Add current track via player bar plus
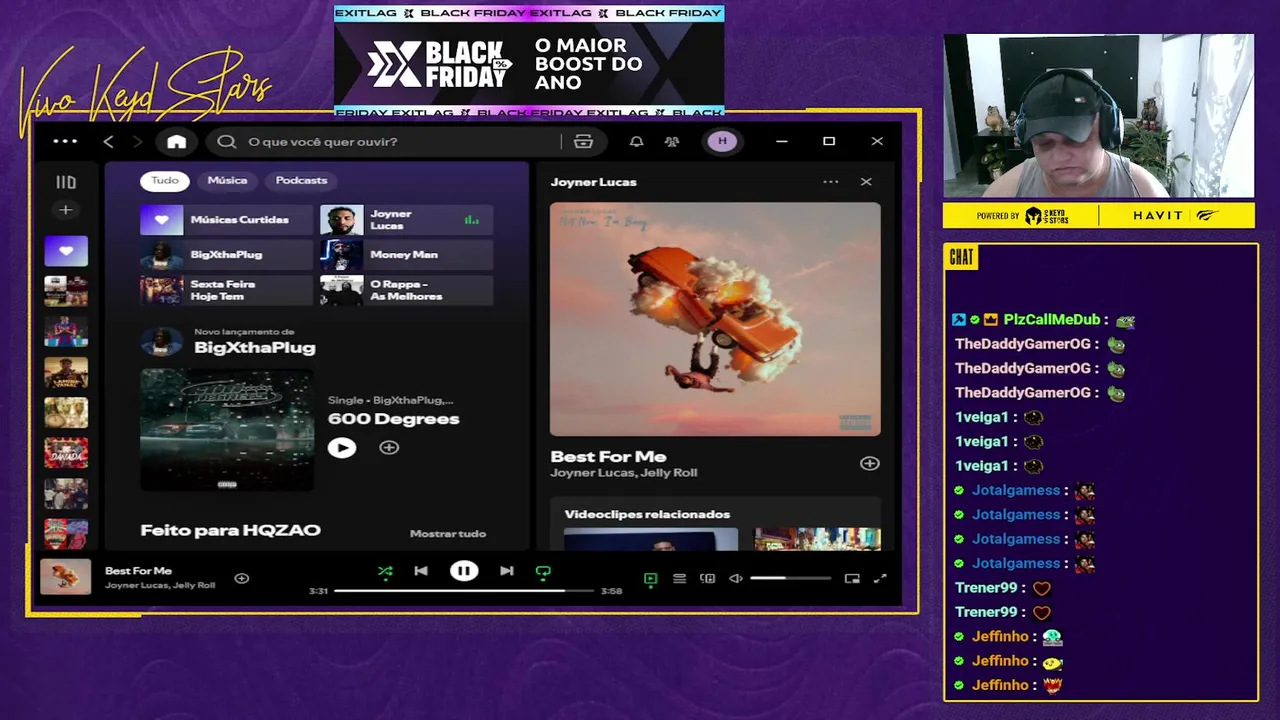 (241, 578)
